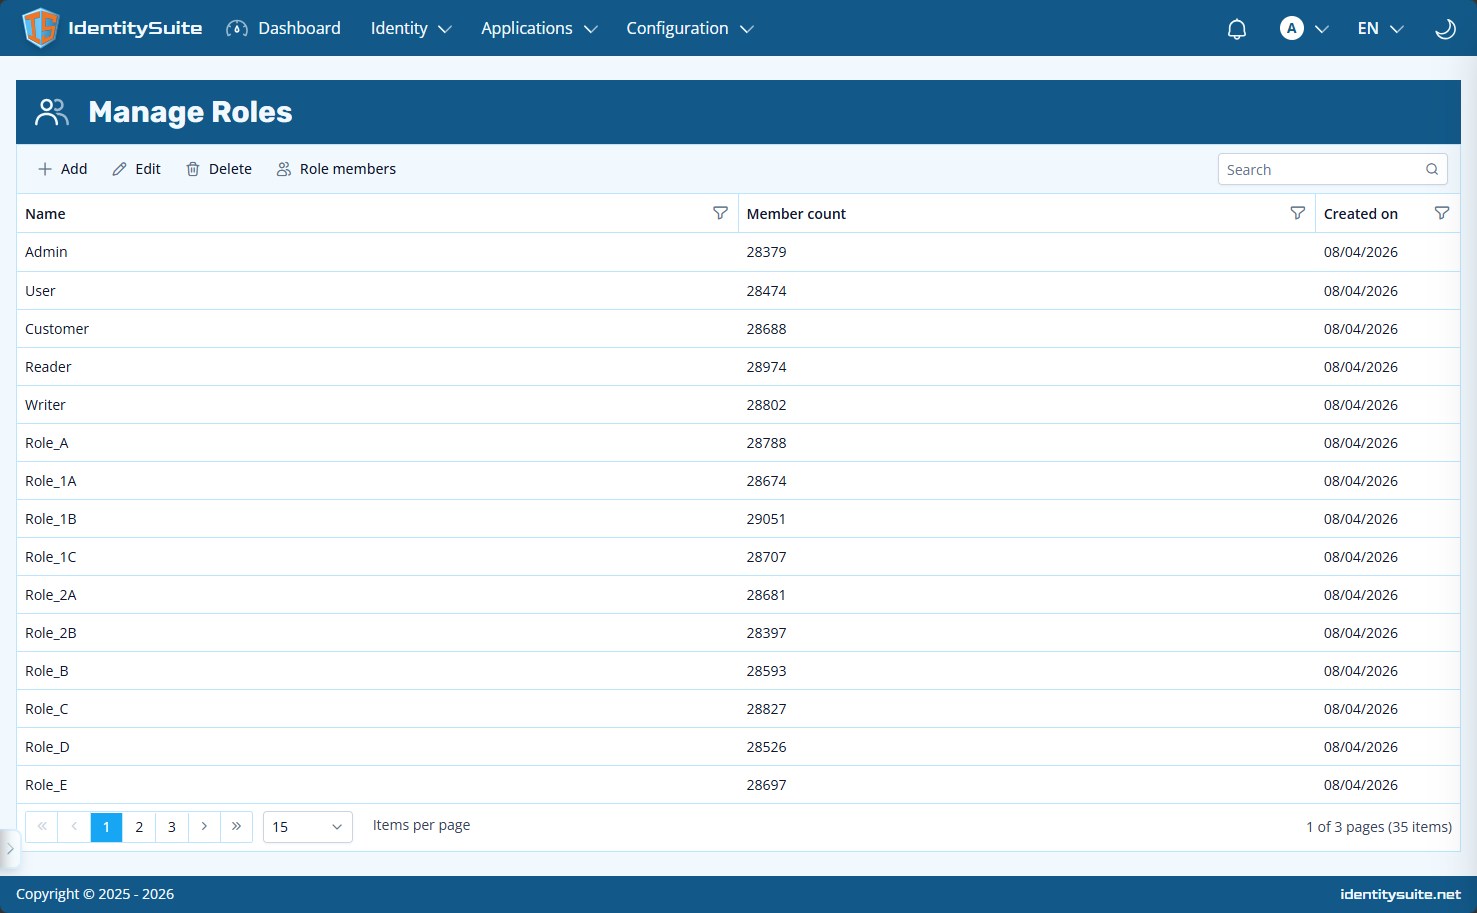Expand the Configuration menu

690,28
